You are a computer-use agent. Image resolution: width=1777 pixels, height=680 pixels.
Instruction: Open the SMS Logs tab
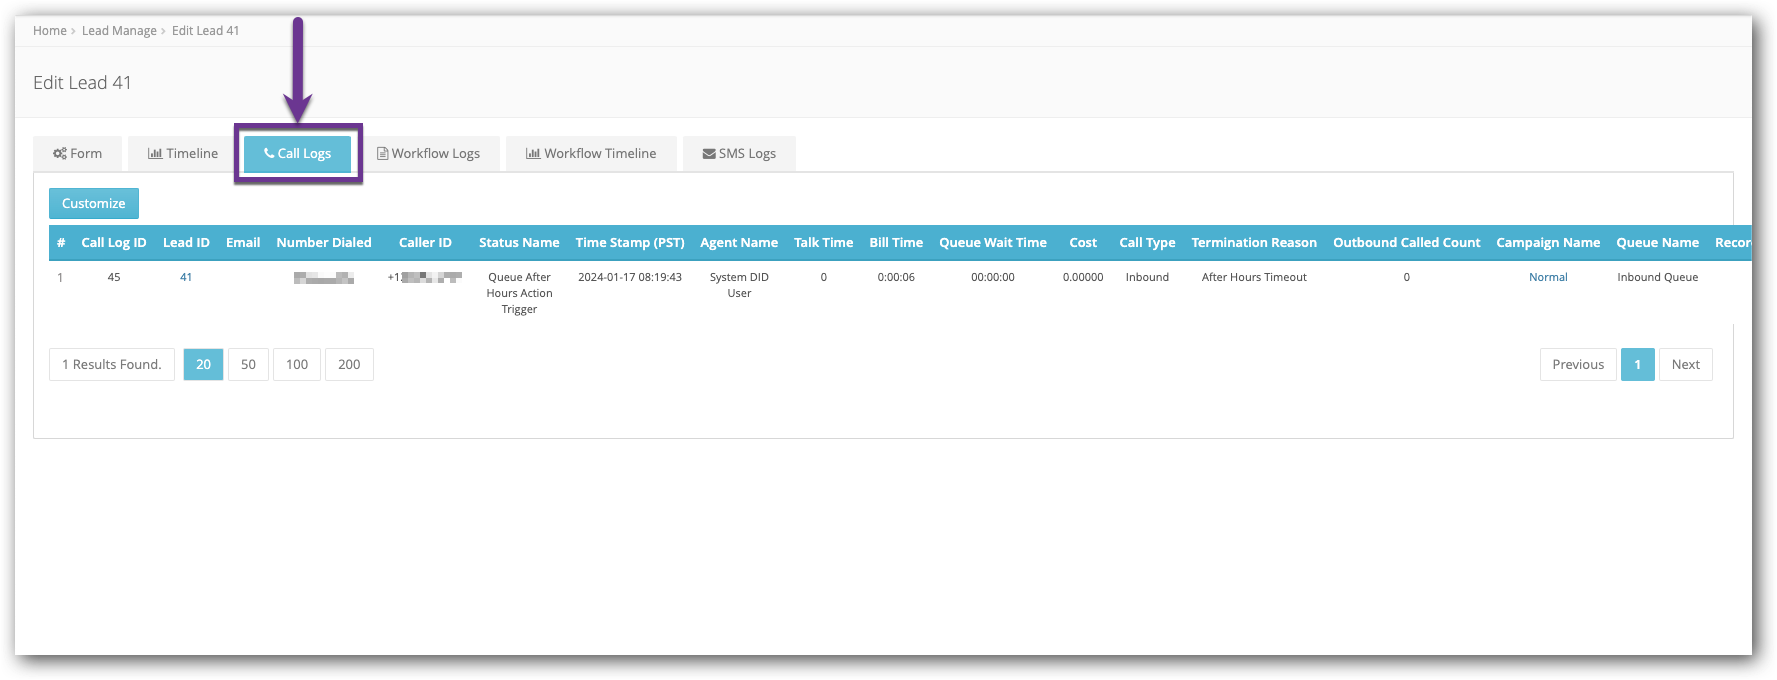[x=739, y=154]
